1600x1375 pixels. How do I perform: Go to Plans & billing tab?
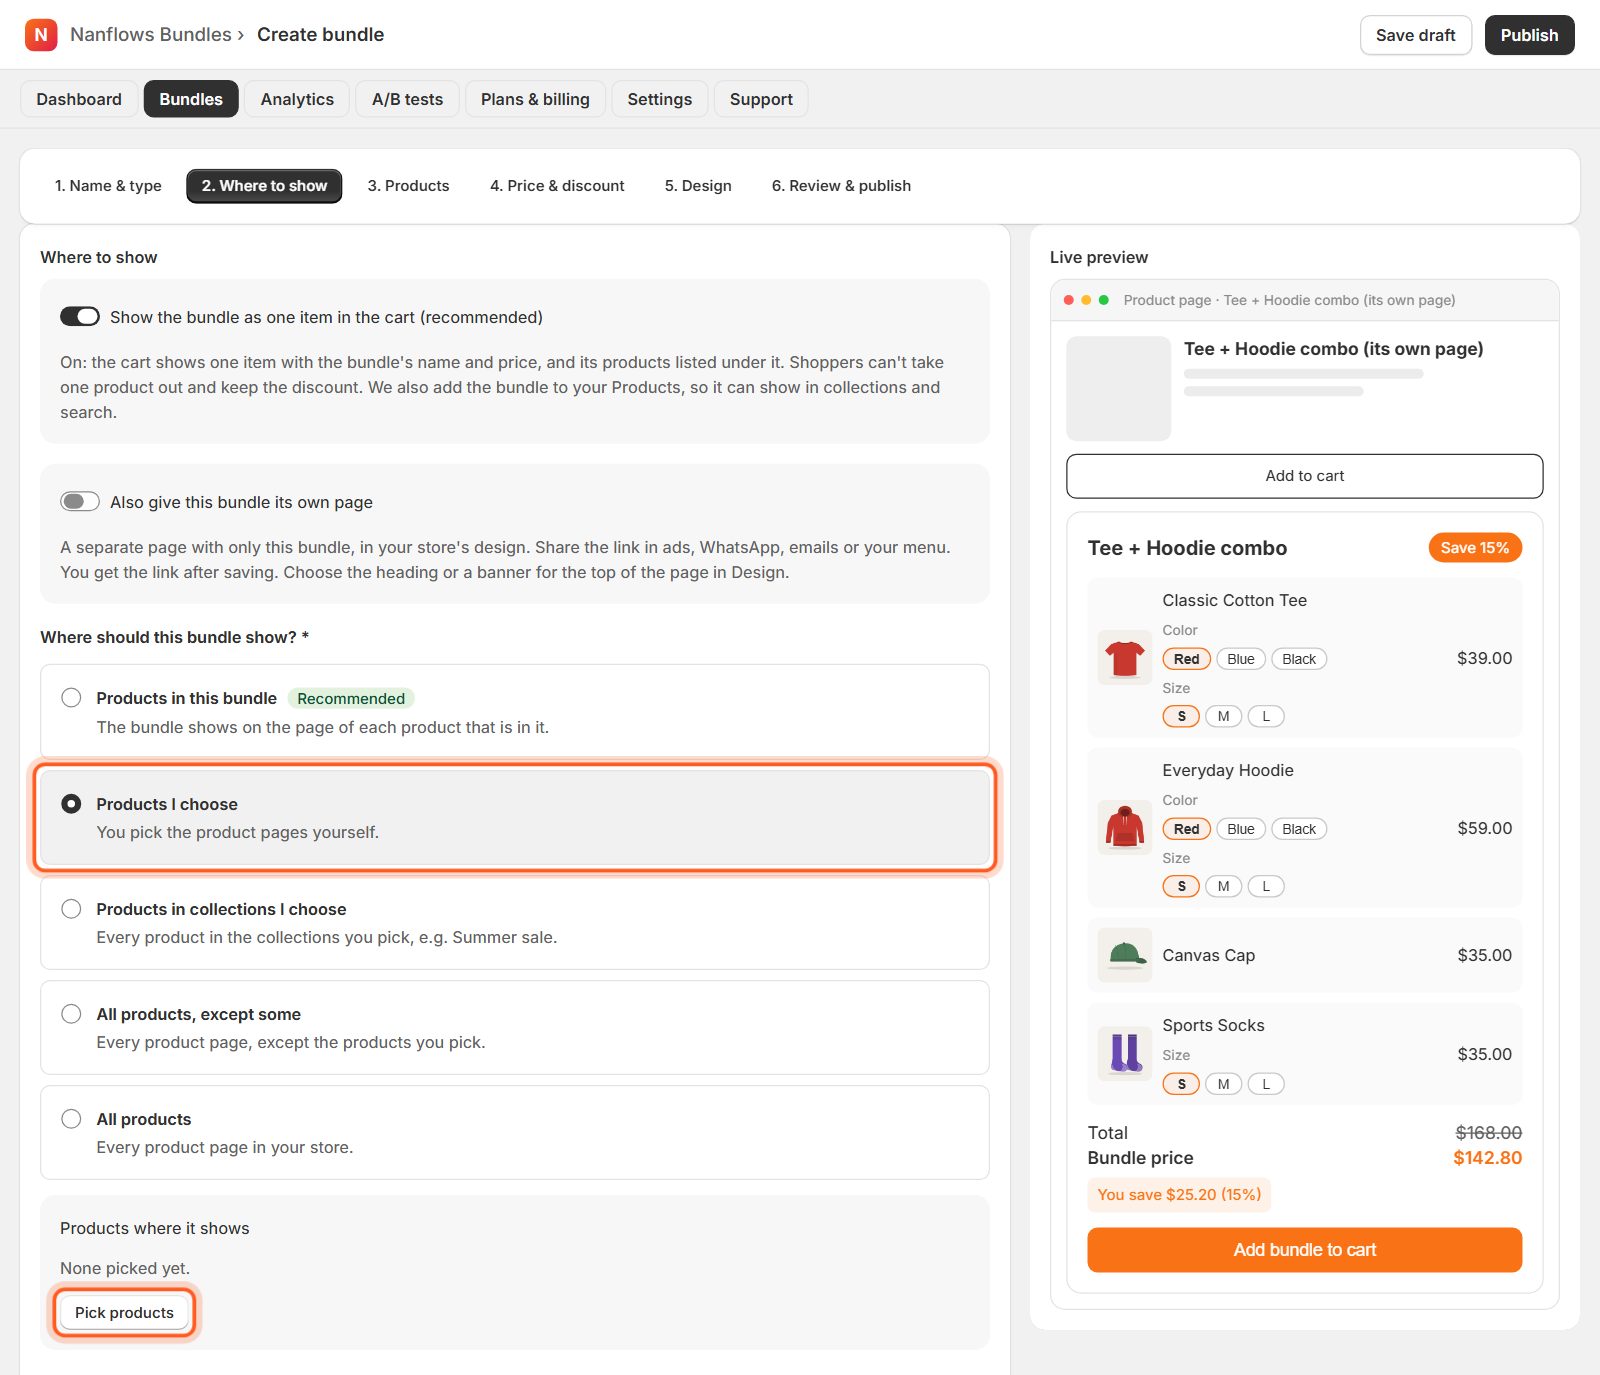535,99
